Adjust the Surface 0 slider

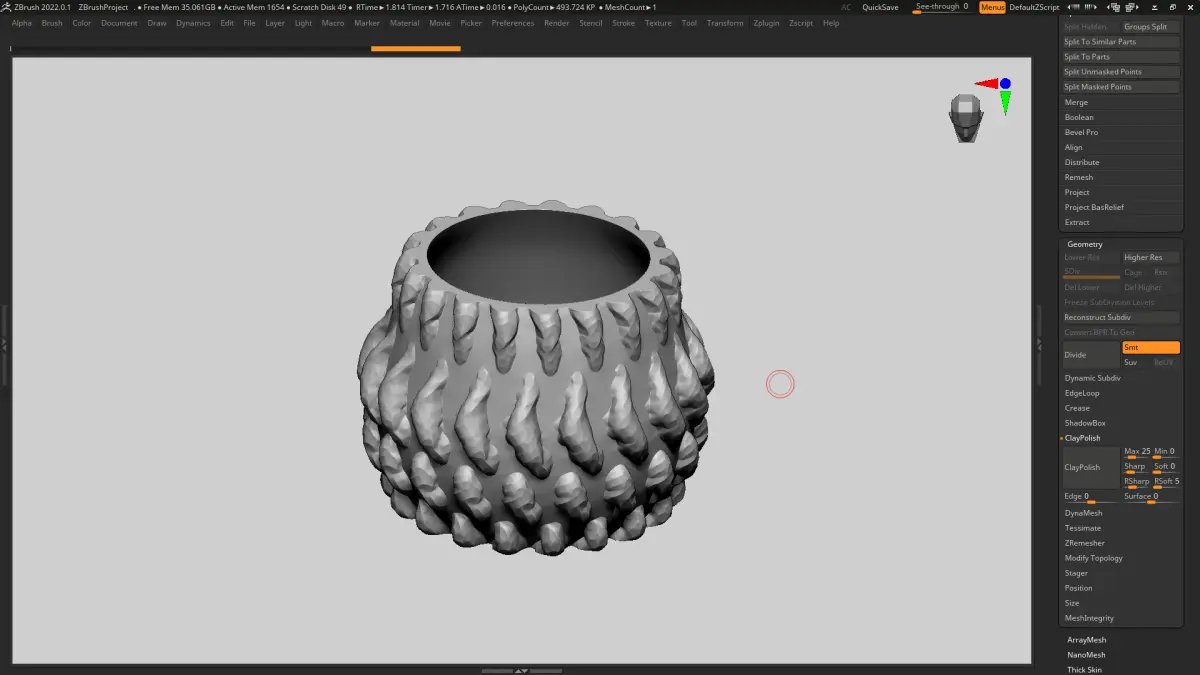point(1151,497)
